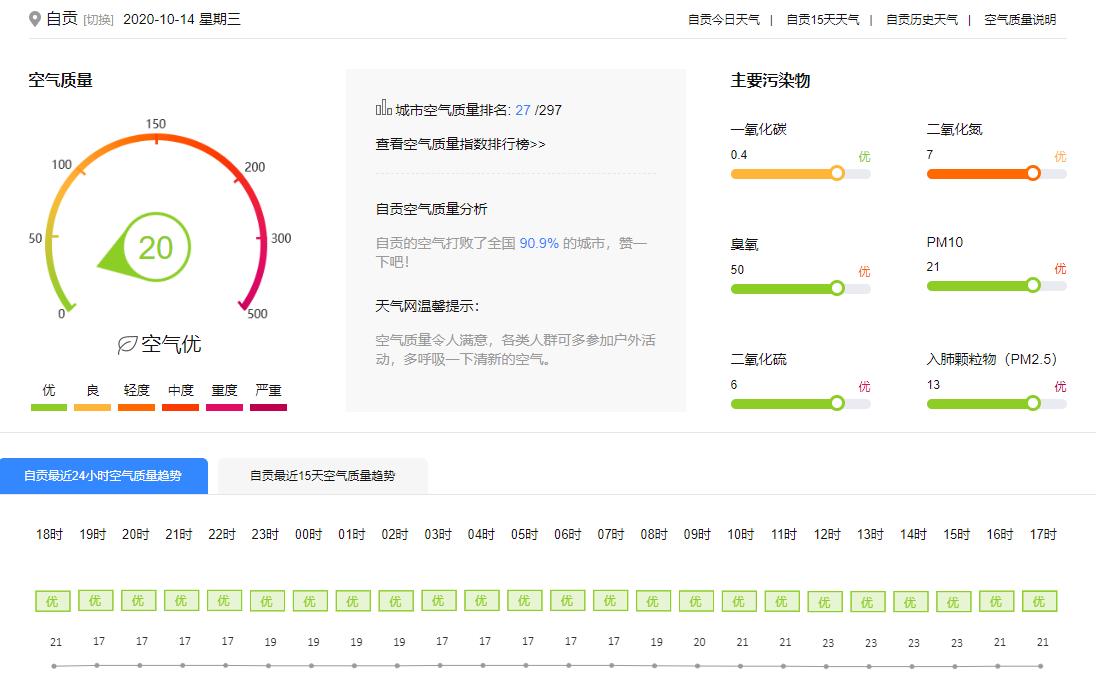Click the location pin icon beside 自贡
This screenshot has width=1096, height=686.
point(35,19)
